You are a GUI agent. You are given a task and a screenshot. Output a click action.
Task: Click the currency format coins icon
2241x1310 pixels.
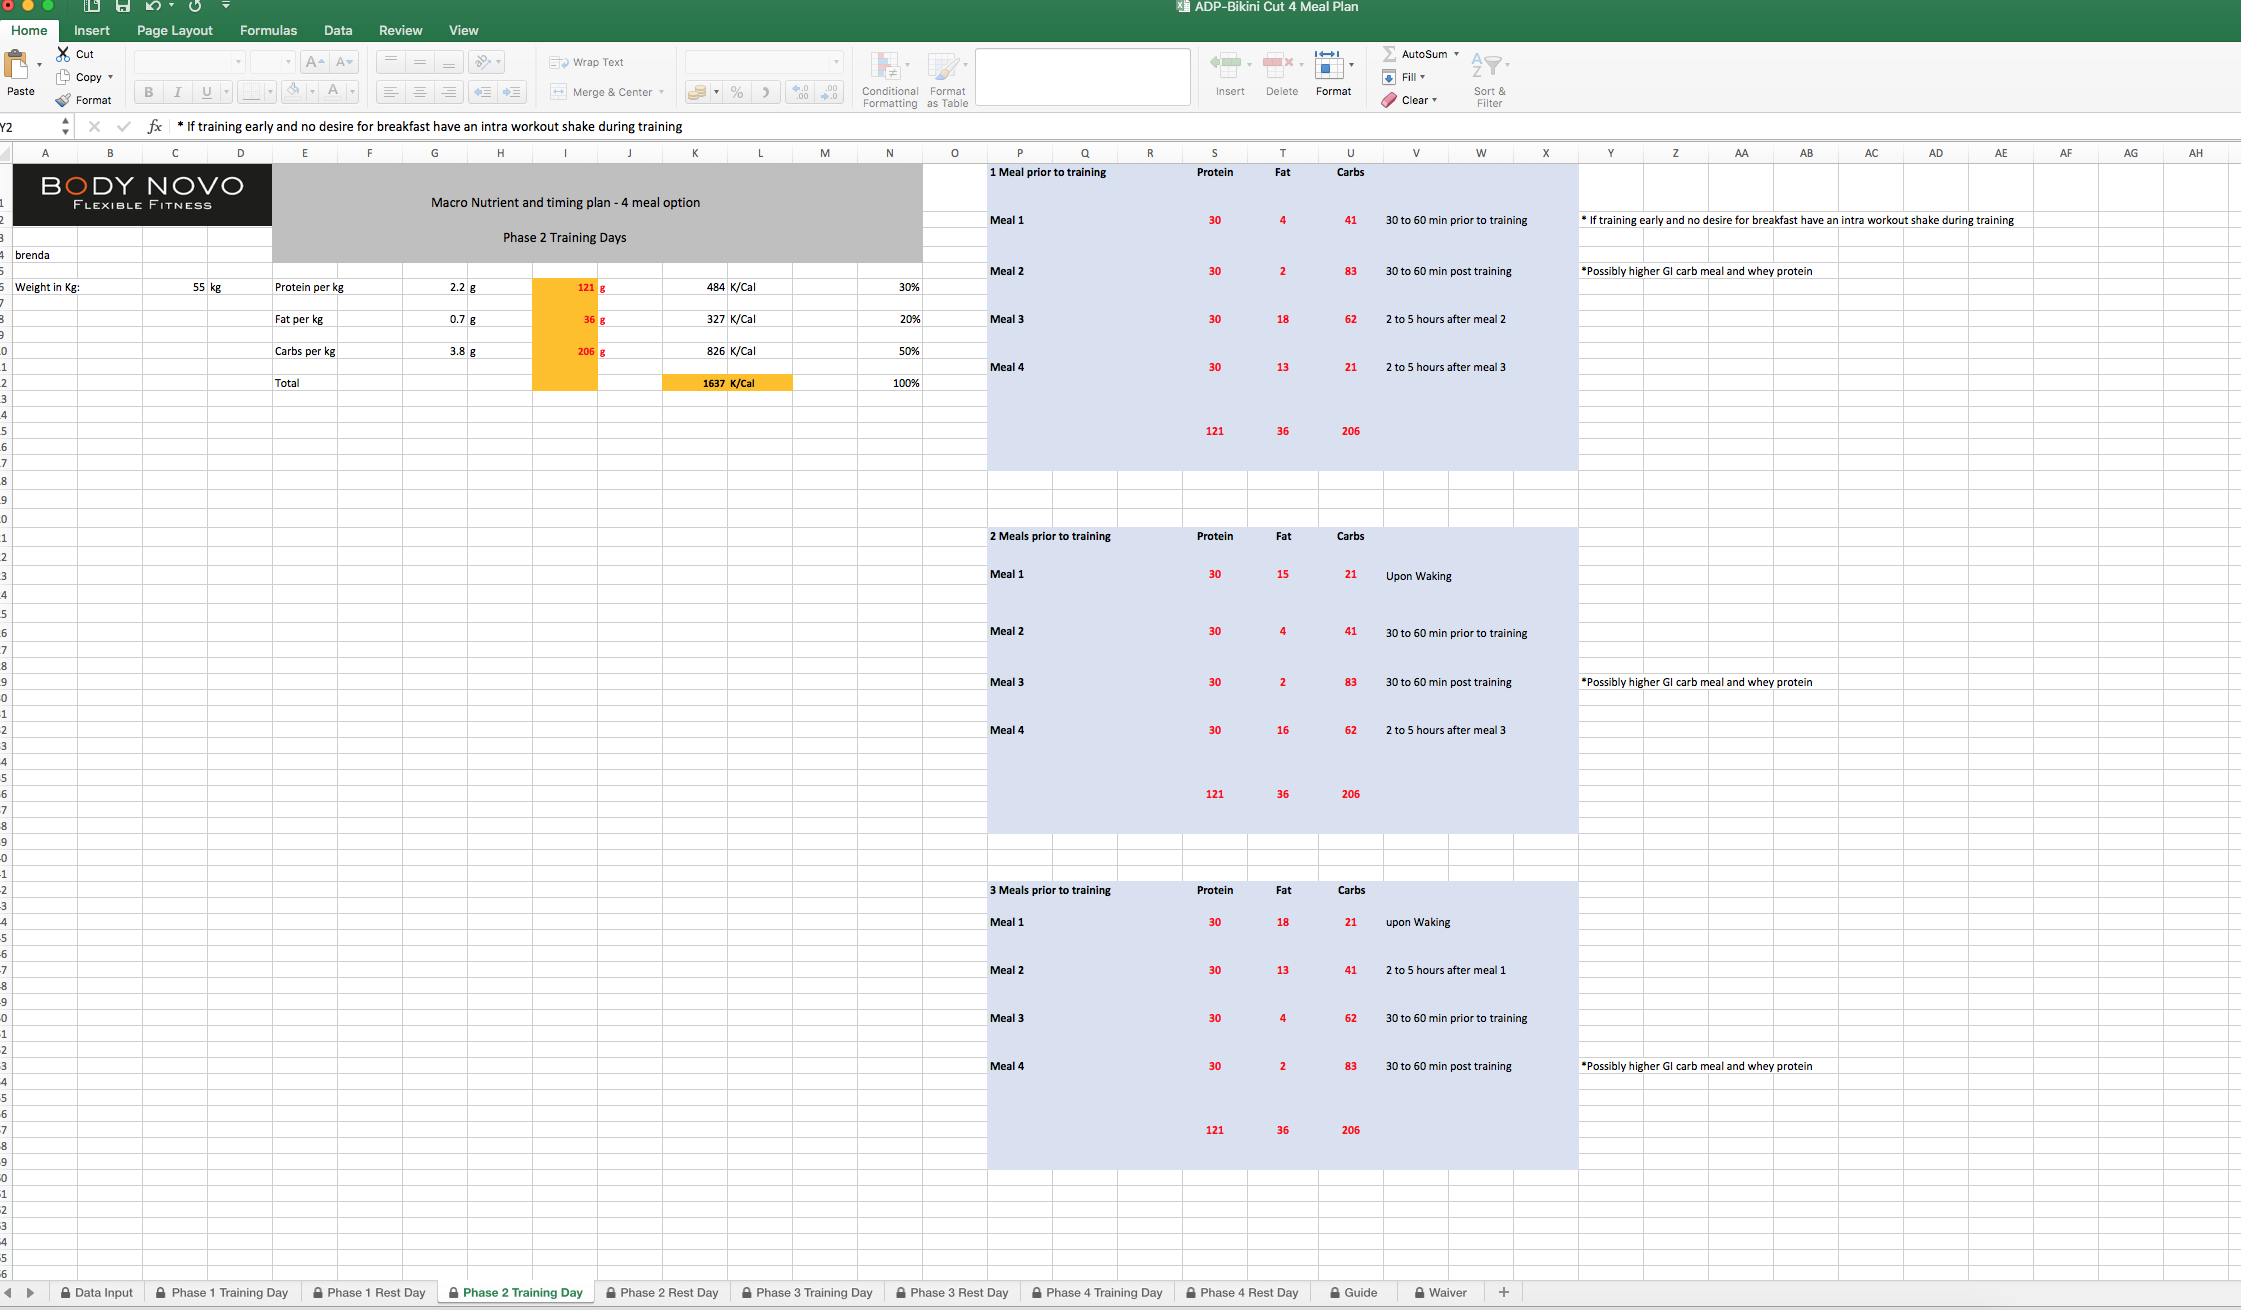click(x=697, y=92)
